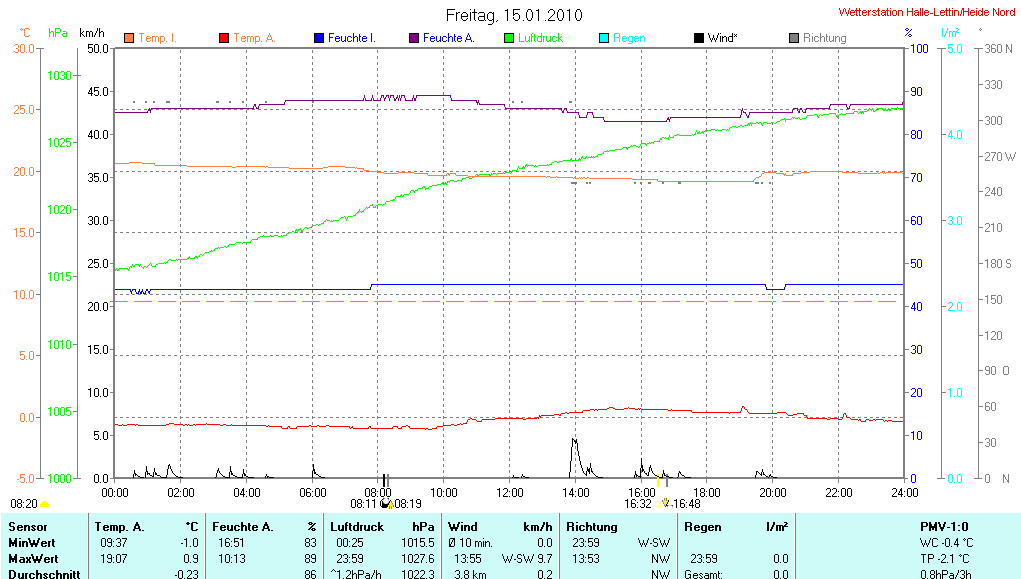Click the orange Temp. I. legend swatch
The width and height of the screenshot is (1021, 579).
click(129, 38)
